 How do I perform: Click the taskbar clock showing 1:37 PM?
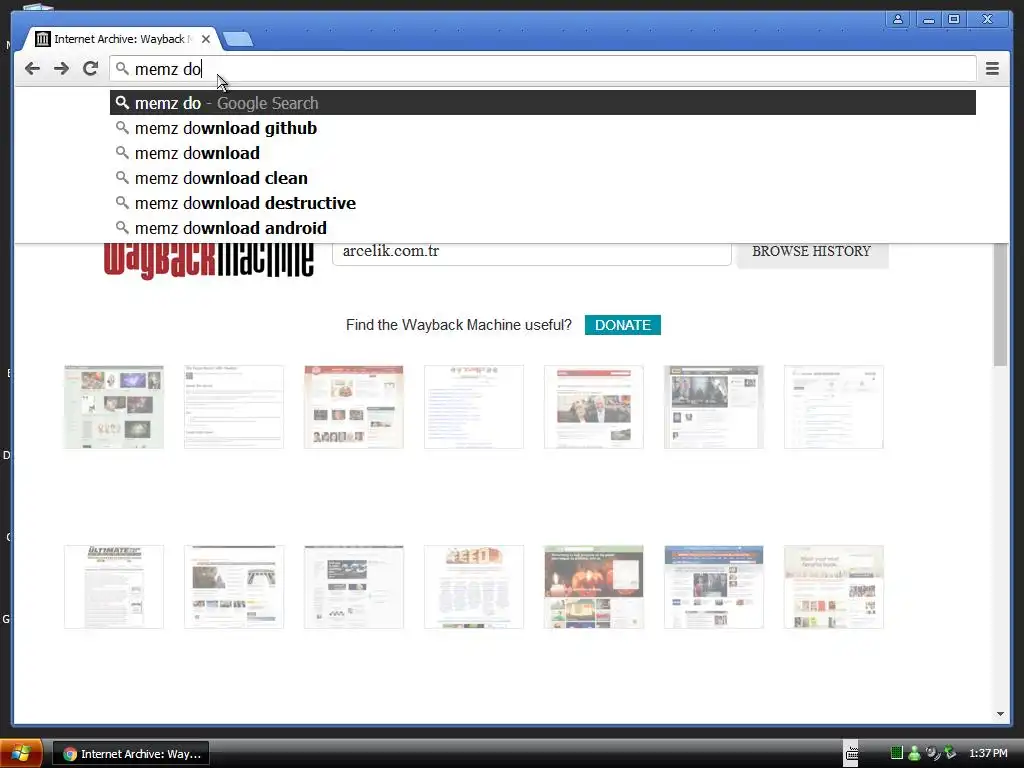point(988,753)
